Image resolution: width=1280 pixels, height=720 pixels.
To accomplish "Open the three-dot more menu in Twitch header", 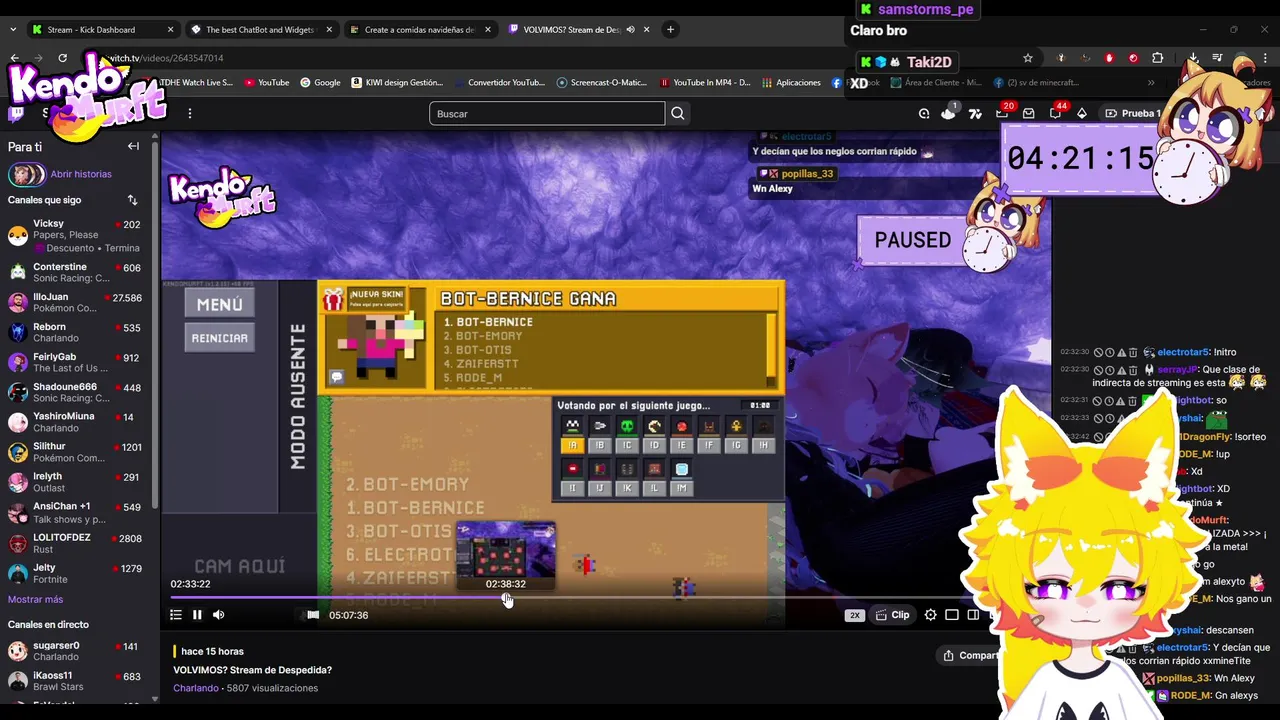I will click(x=189, y=114).
